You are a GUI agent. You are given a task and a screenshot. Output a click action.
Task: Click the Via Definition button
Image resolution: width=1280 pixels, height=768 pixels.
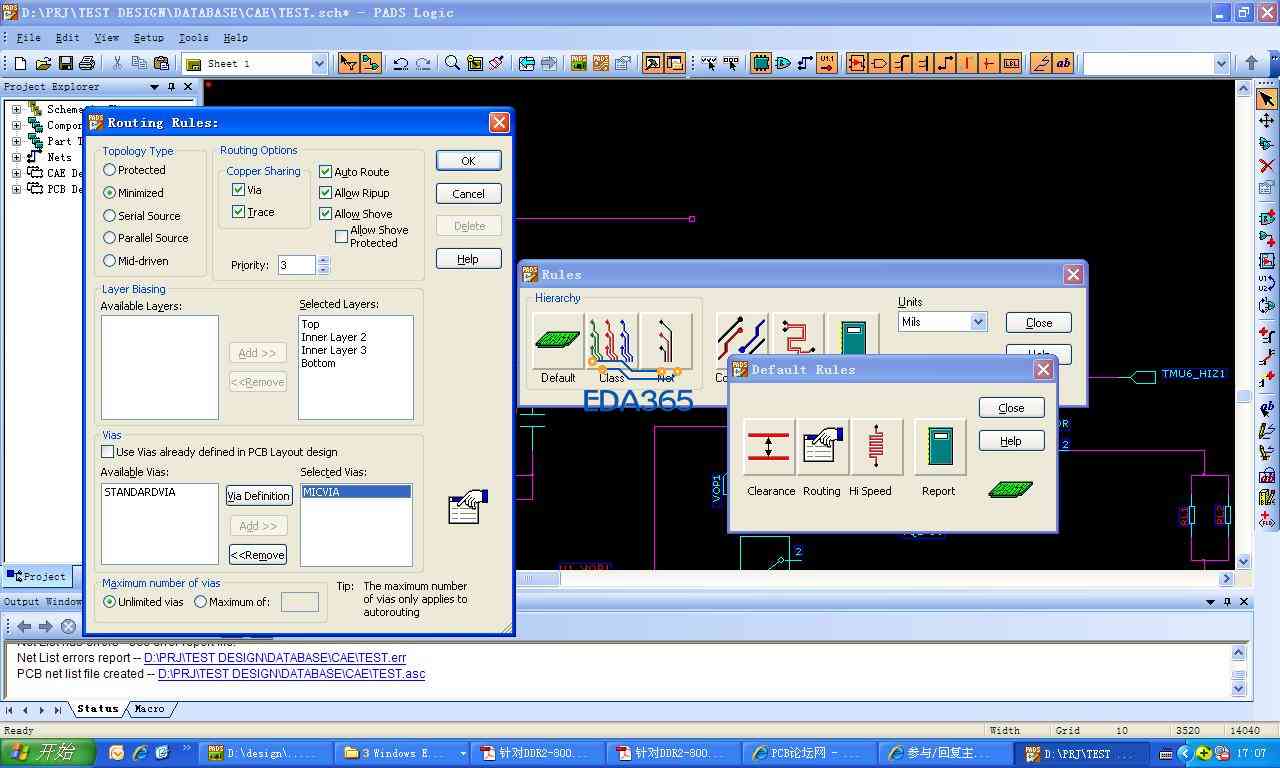(258, 496)
